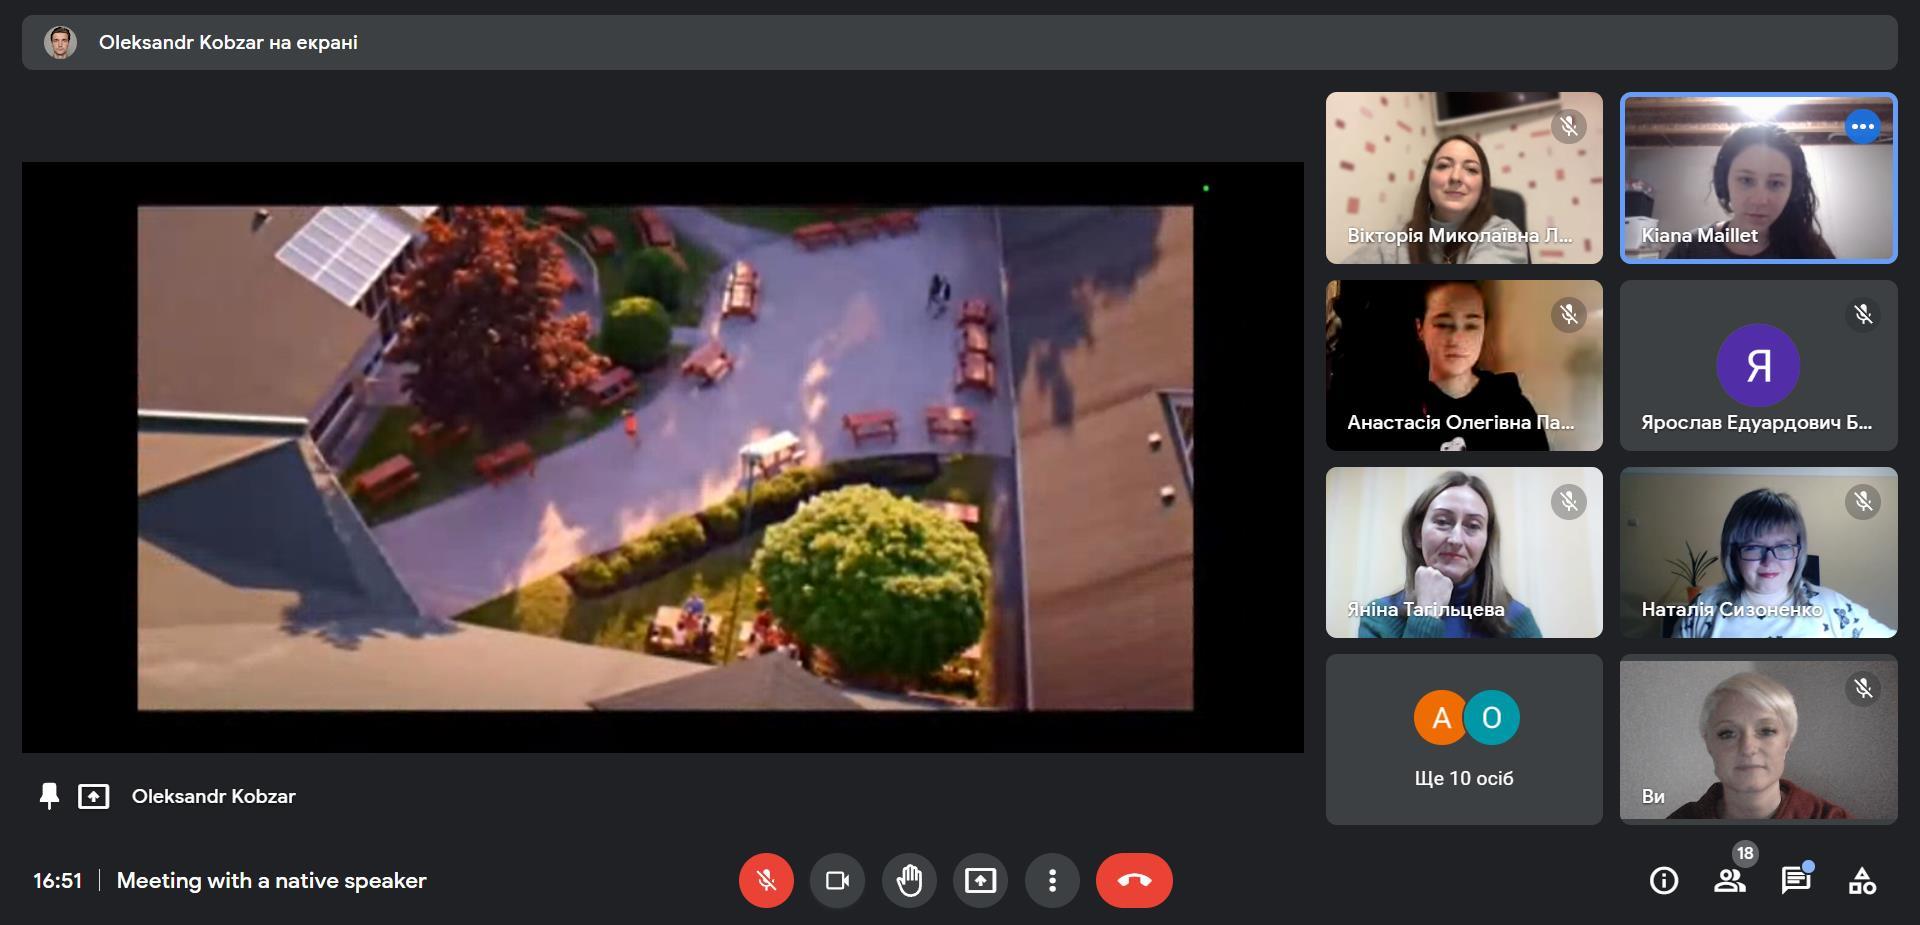Start presenting your screen

(980, 880)
